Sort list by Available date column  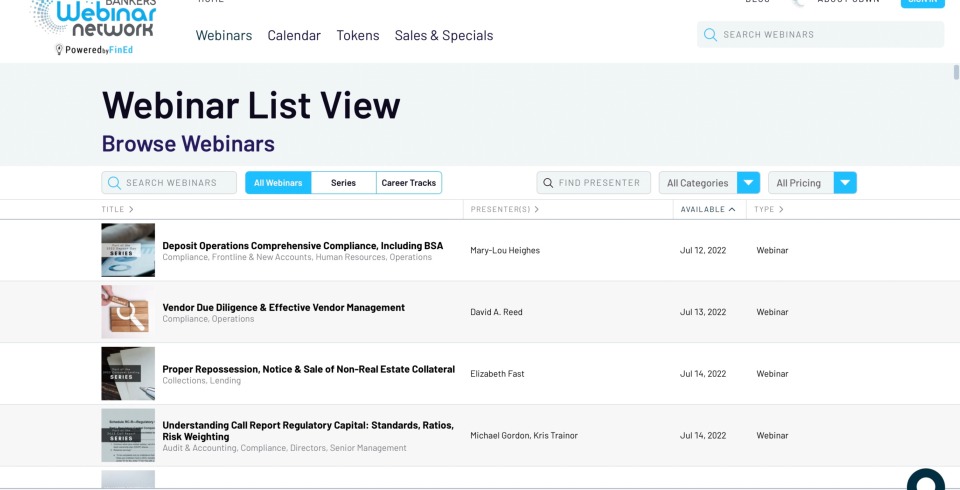[x=708, y=209]
